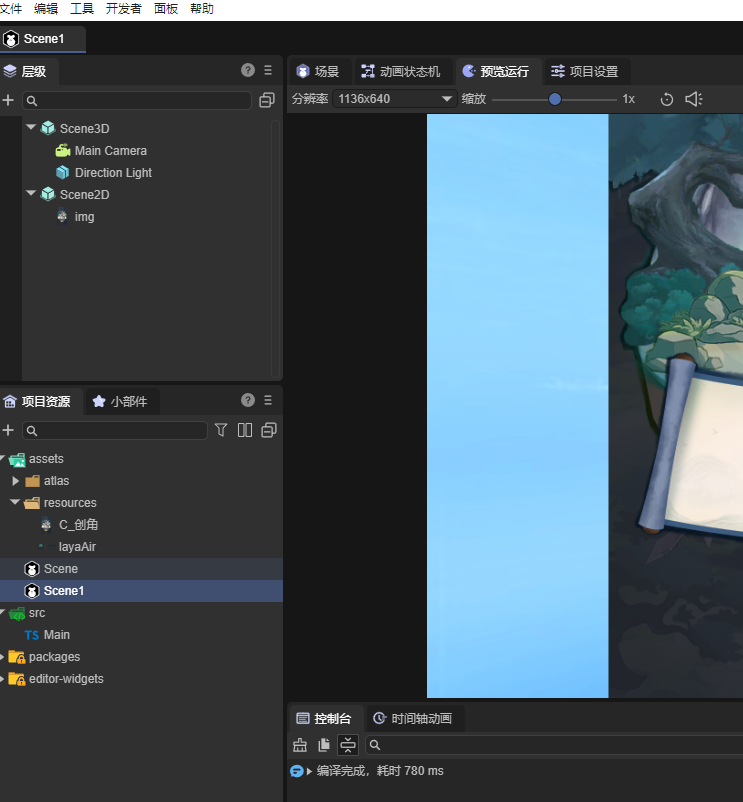The image size is (743, 802).
Task: Switch to the 动画状态机 tab
Action: 399,72
